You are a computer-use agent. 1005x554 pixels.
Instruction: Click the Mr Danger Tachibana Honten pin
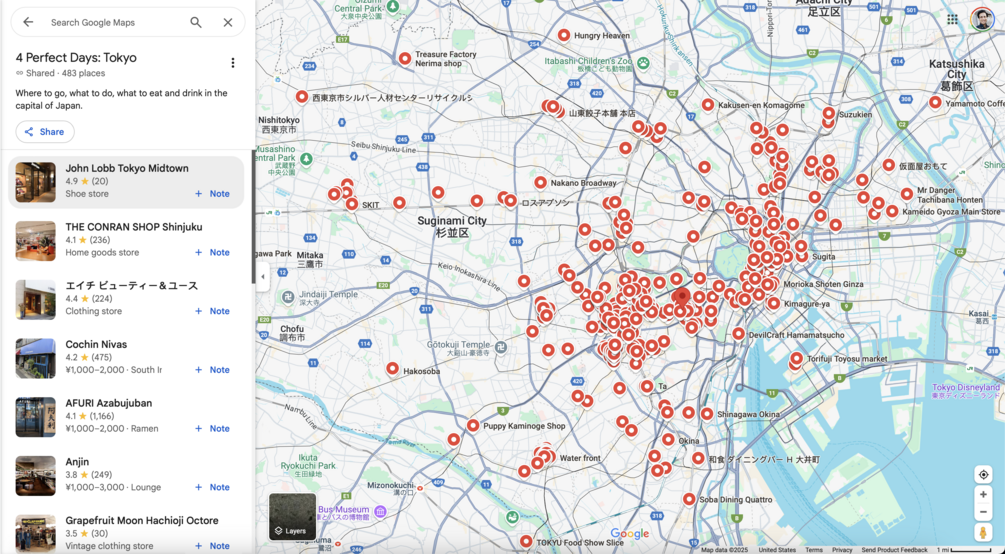tap(906, 194)
